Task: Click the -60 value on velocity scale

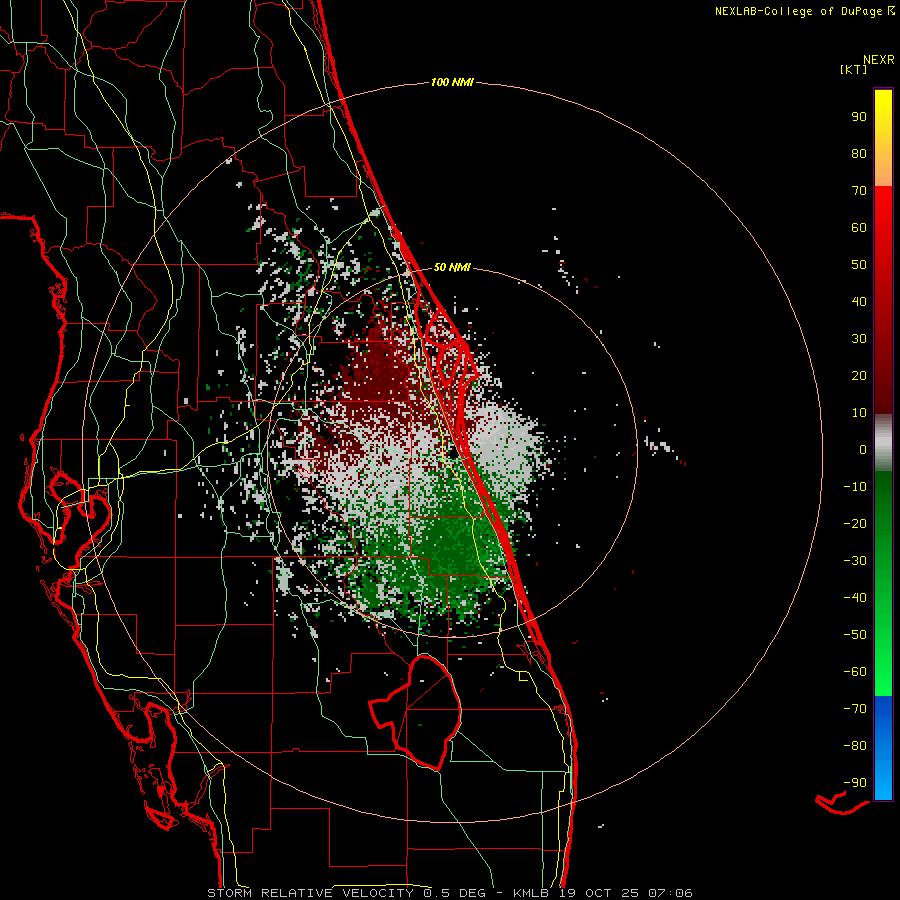Action: (855, 672)
